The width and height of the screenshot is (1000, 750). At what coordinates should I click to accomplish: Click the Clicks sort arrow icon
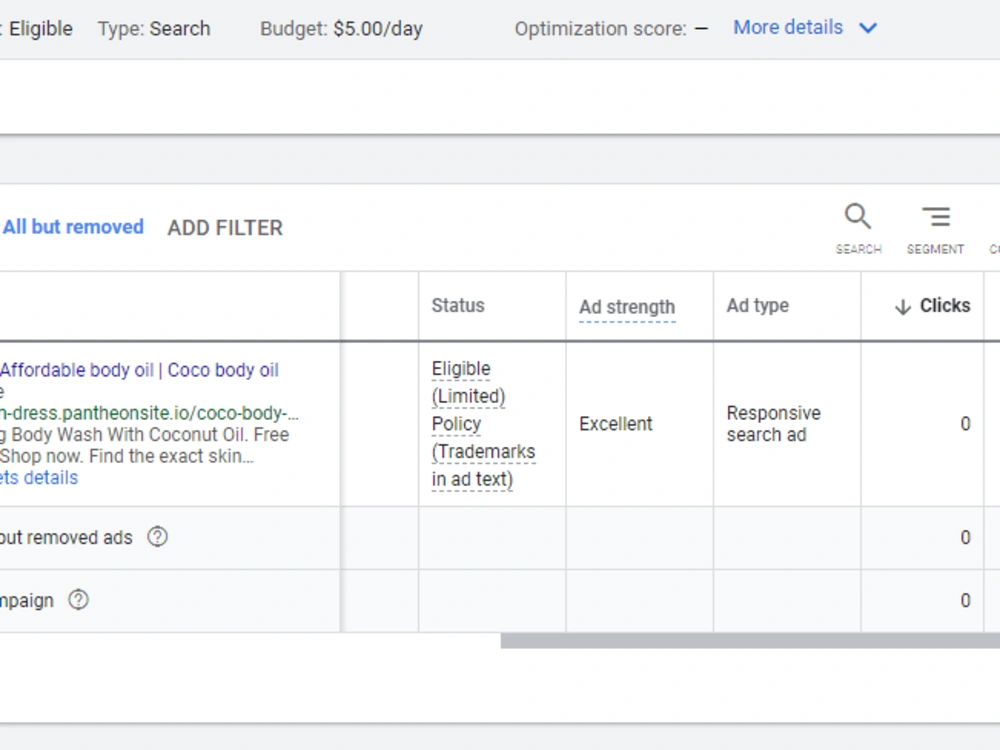902,307
